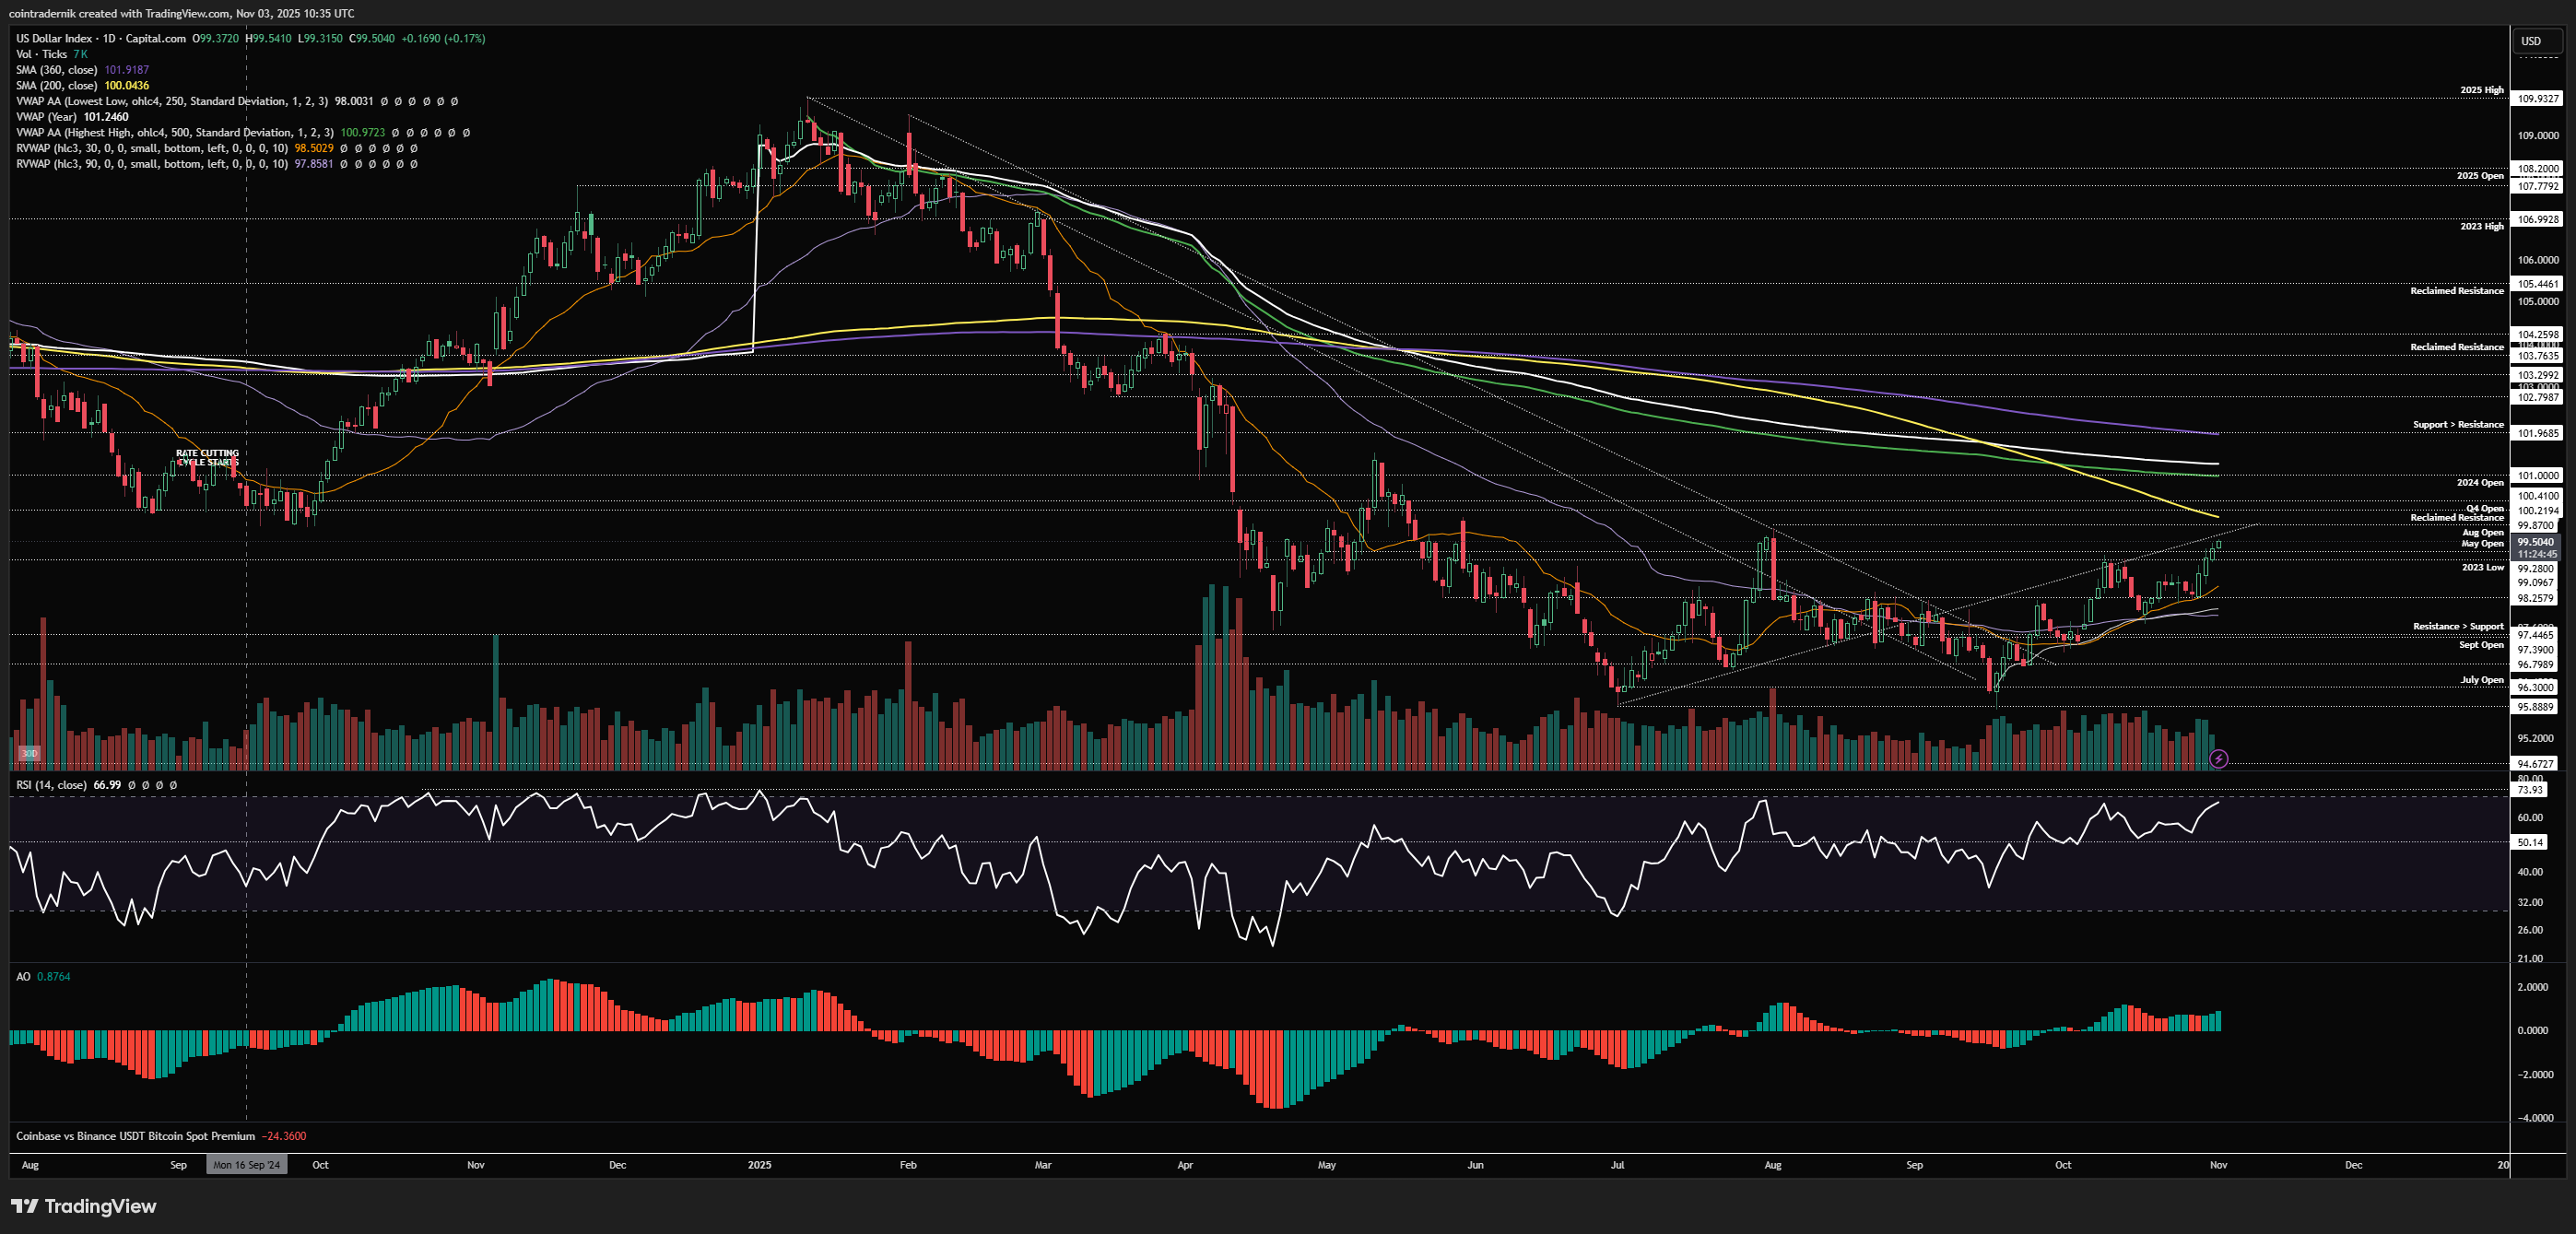This screenshot has height=1234, width=2576.
Task: Click the SMA (360, close) legend entry
Action: [x=56, y=70]
